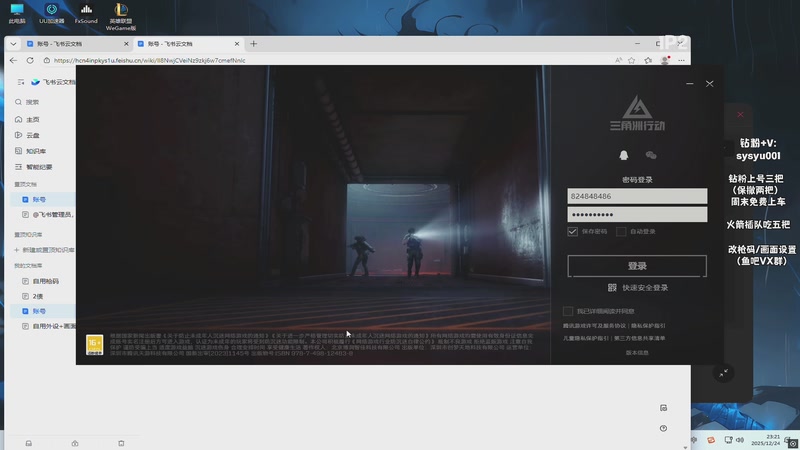
Task: Click the help icon at page bottom right
Action: (x=663, y=428)
